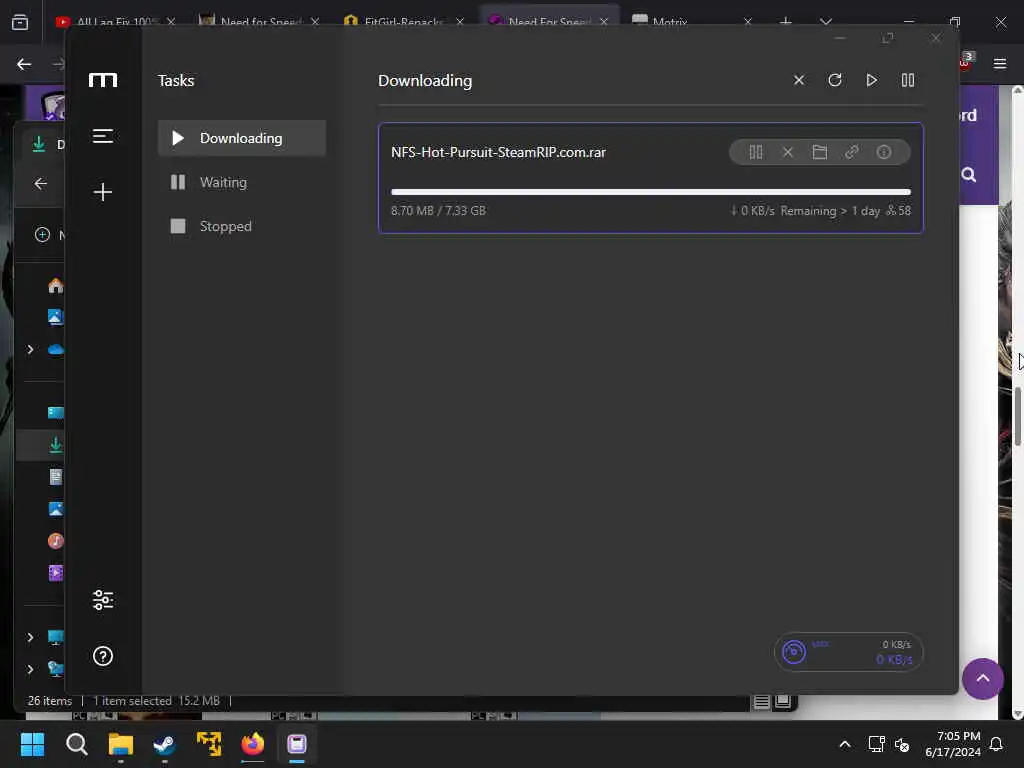Open File Explorer from taskbar

pos(121,744)
